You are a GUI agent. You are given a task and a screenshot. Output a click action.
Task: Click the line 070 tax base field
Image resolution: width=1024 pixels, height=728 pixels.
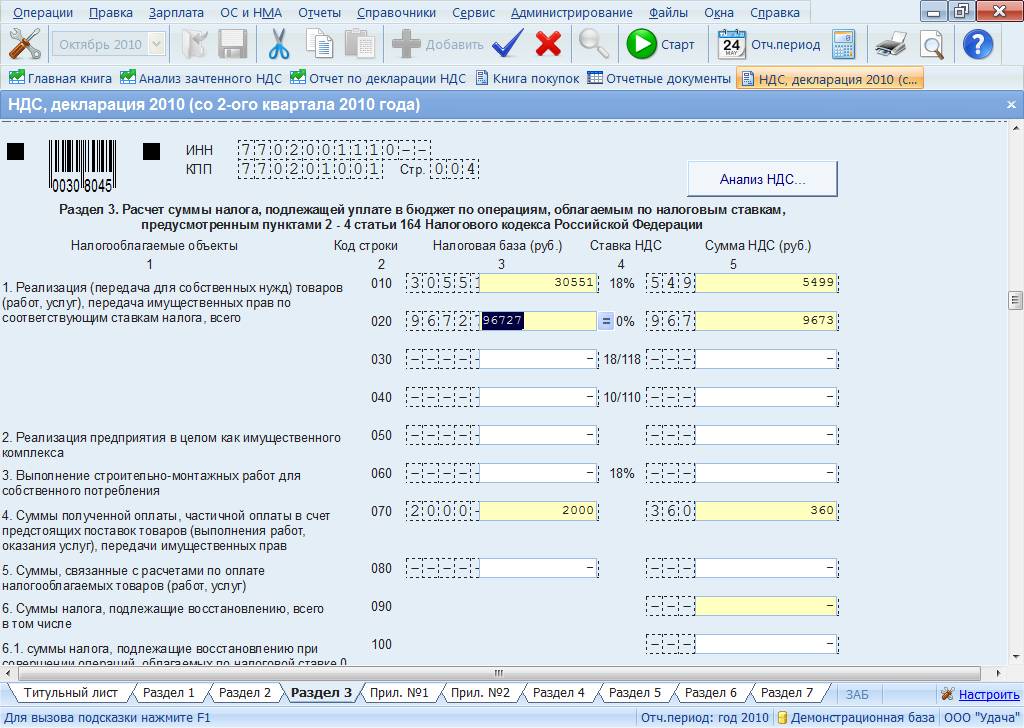coord(538,511)
